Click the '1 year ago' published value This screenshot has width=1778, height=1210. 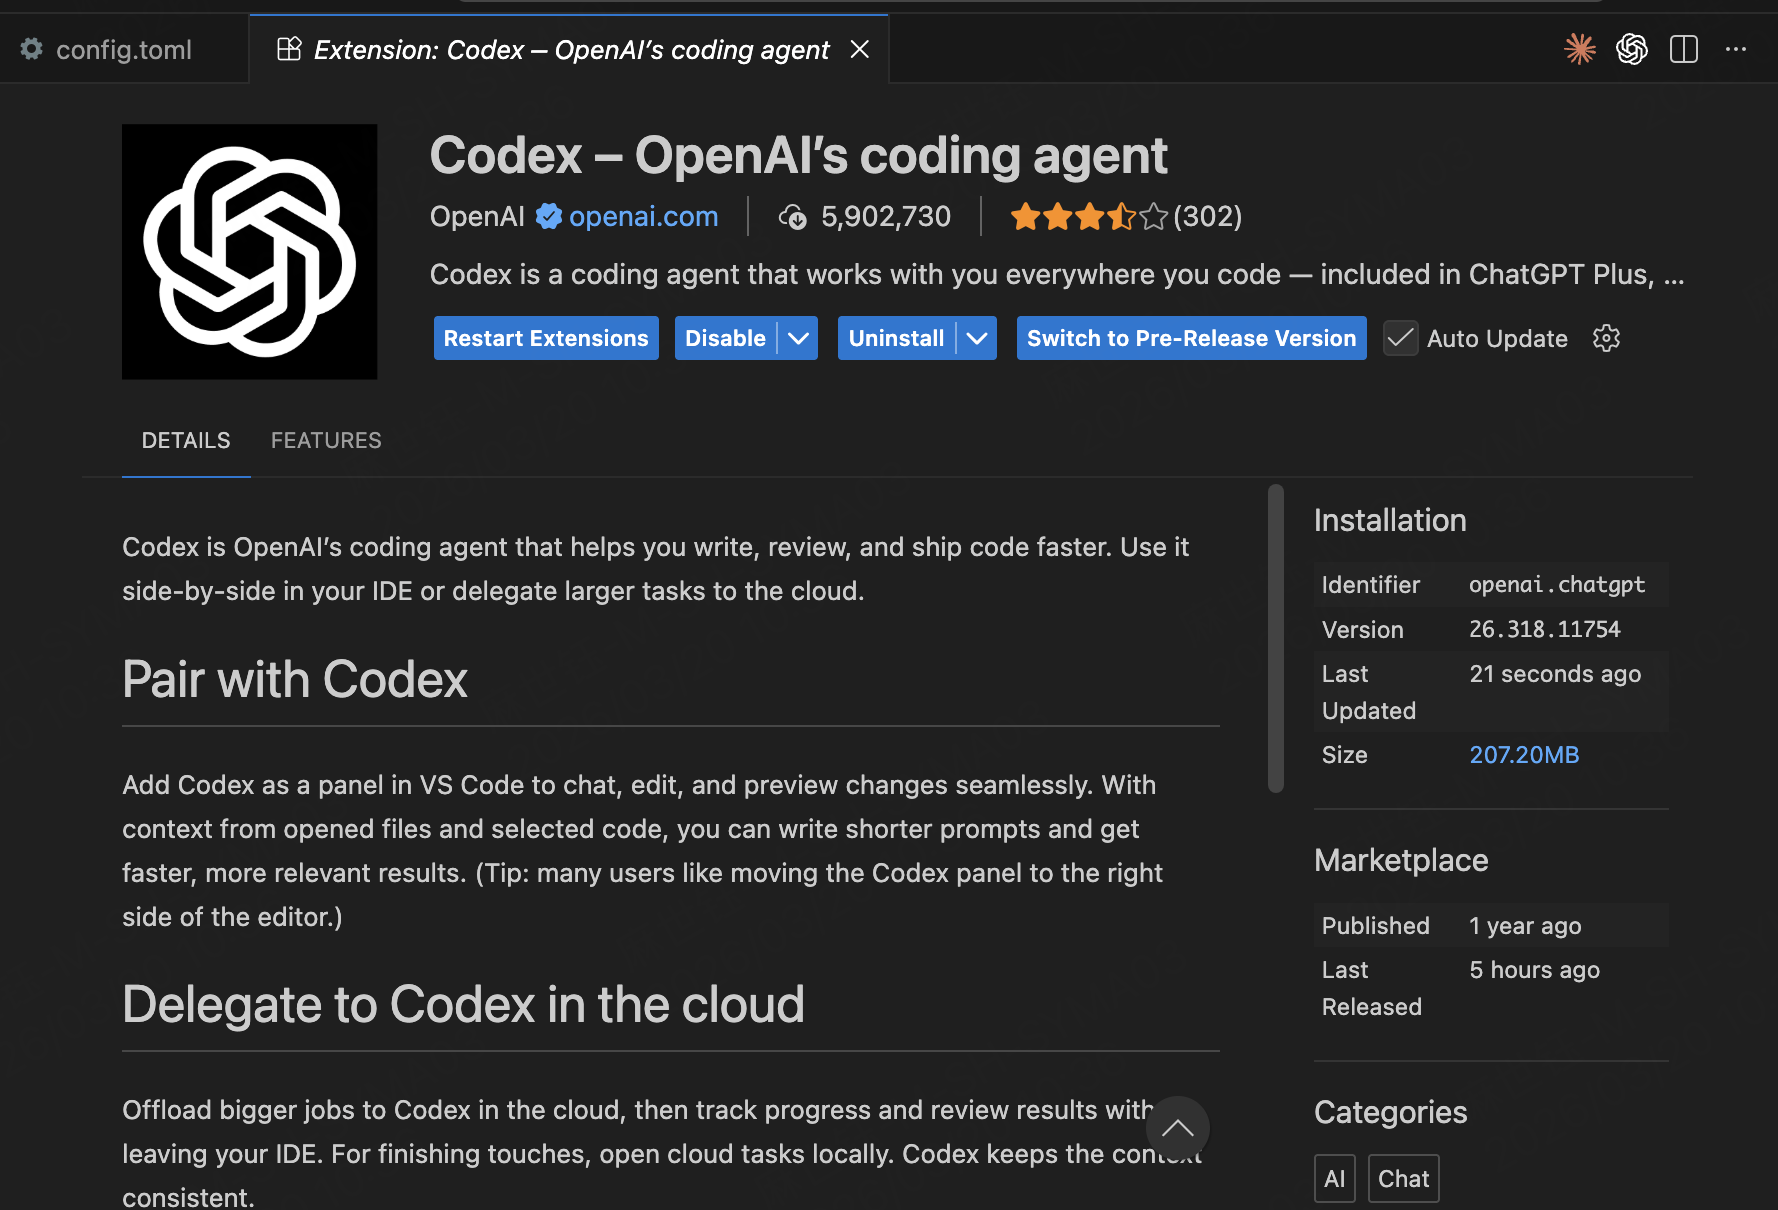click(x=1525, y=926)
